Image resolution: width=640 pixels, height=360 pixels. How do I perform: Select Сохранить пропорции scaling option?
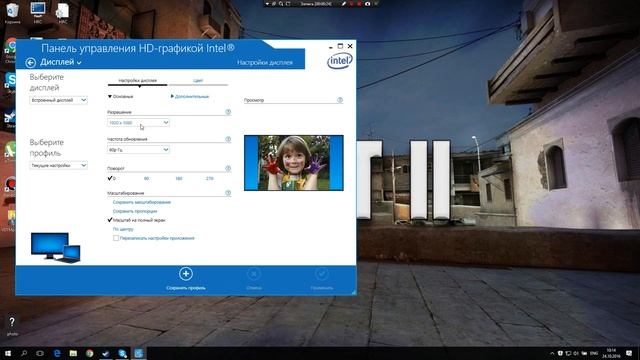coord(135,211)
